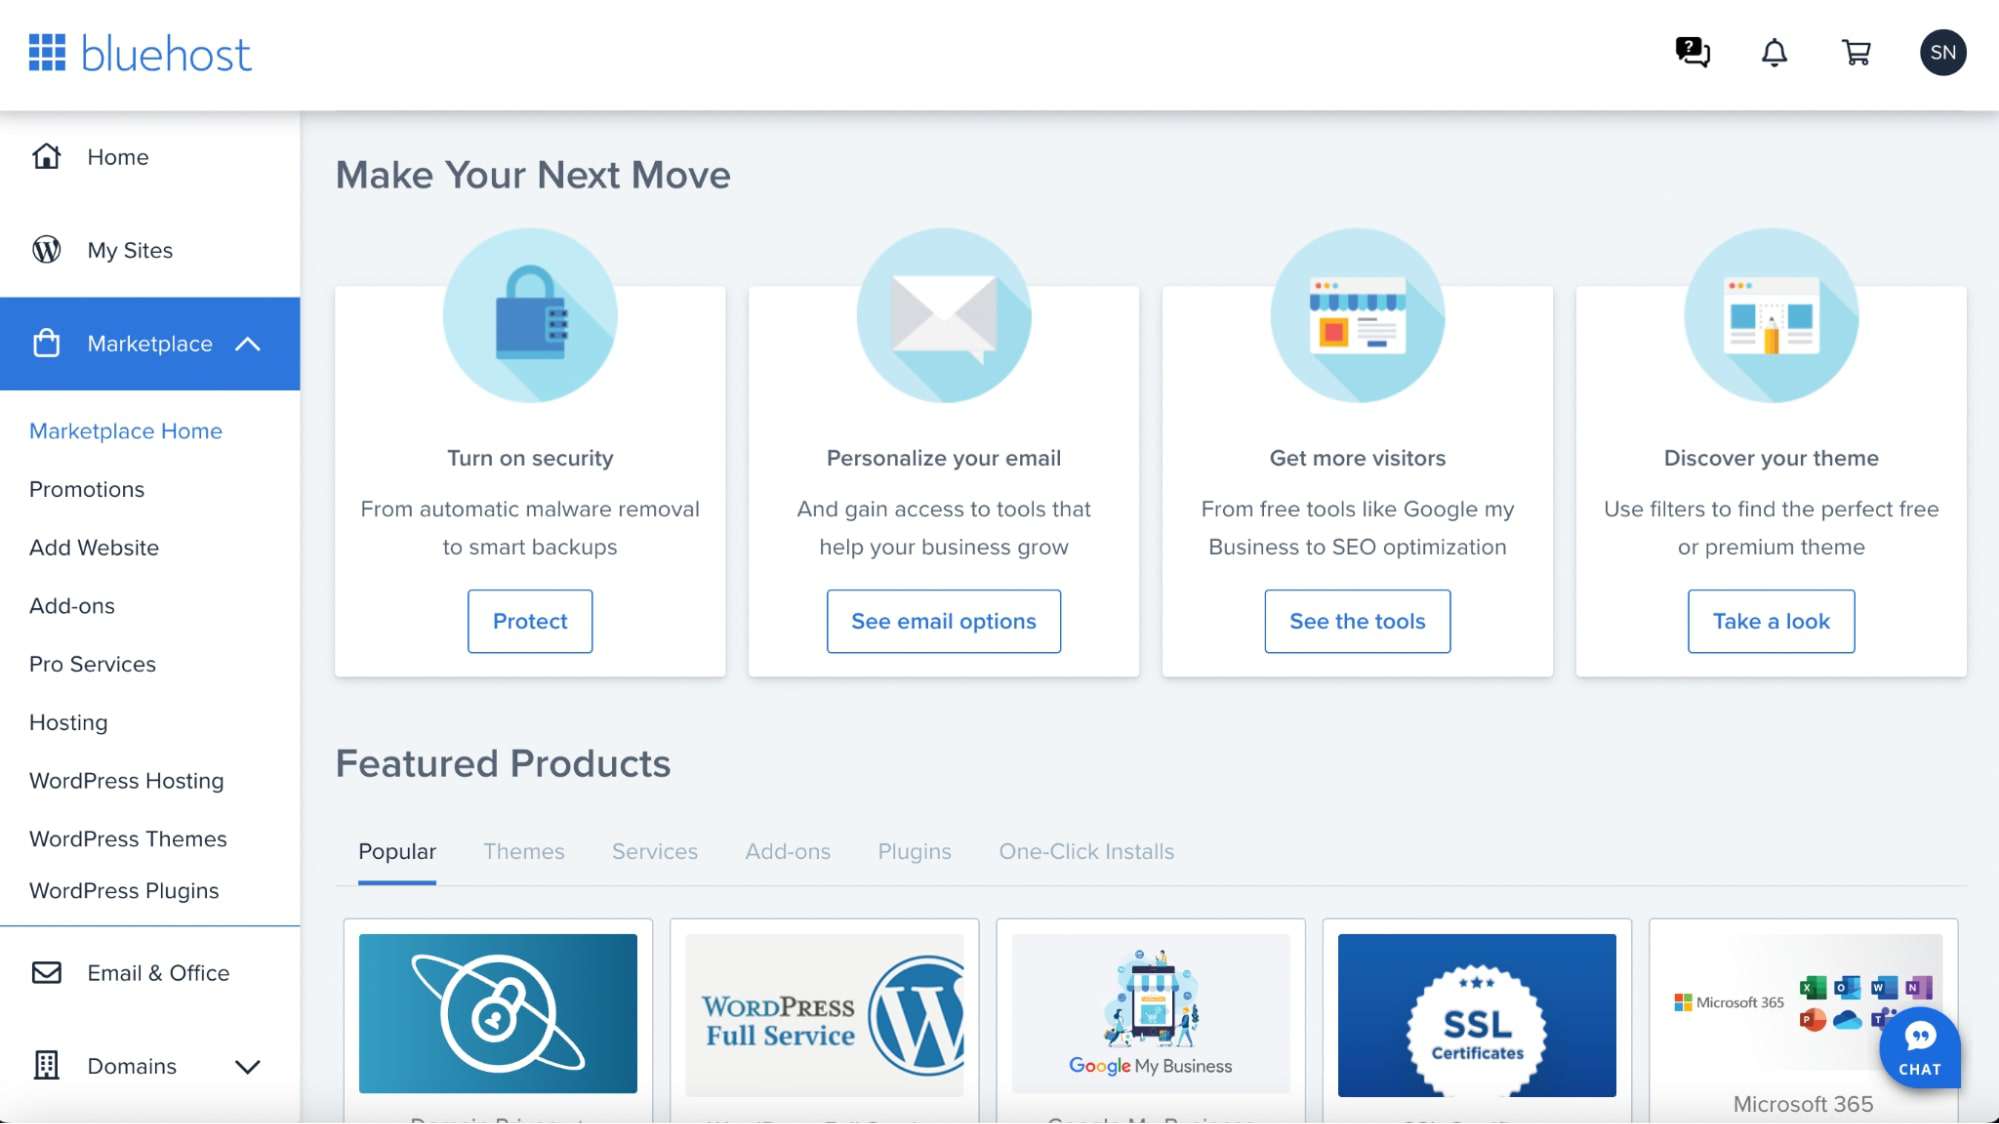Click the Personalize your email heading
1999x1124 pixels.
(944, 458)
